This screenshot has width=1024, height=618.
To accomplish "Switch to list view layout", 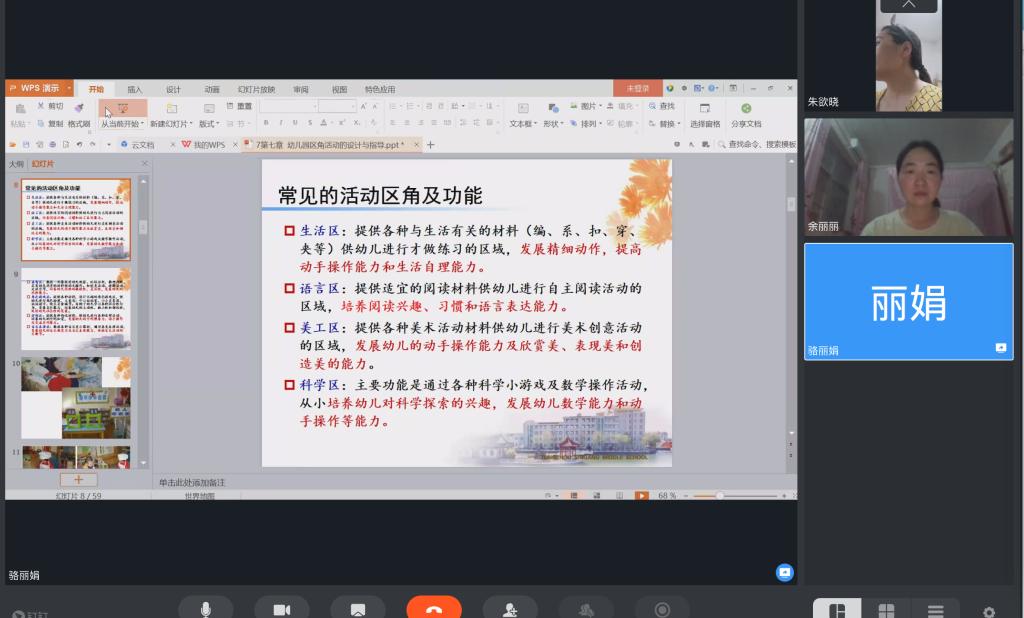I will tap(935, 610).
